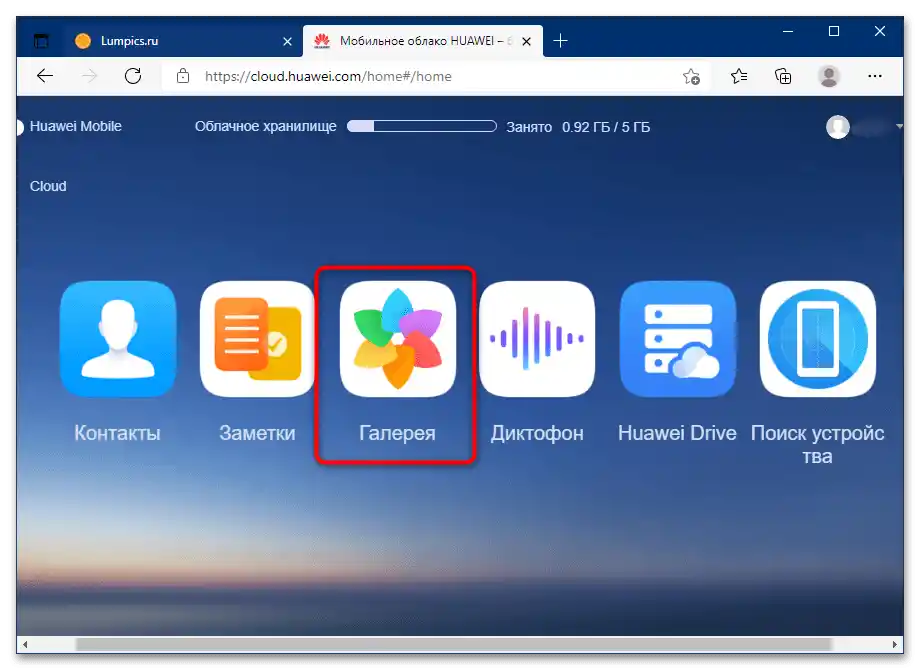This screenshot has height=670, width=920.
Task: View site info via the lock icon
Action: (x=183, y=76)
